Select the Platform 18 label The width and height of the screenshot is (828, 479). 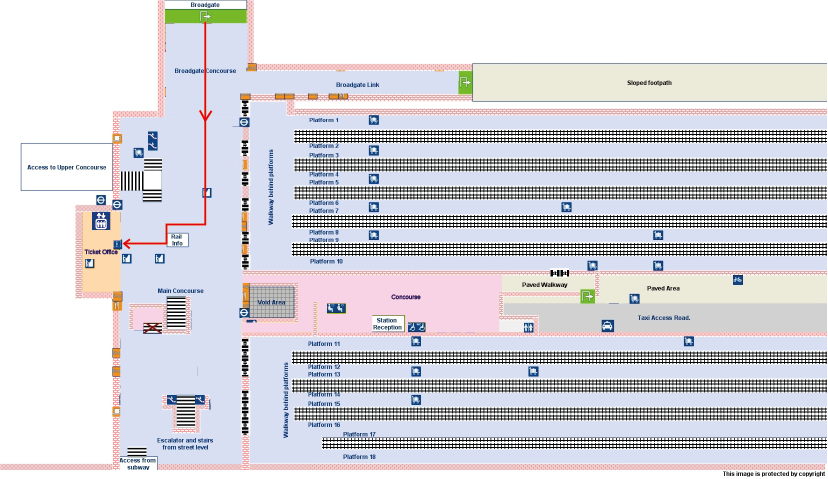[359, 457]
